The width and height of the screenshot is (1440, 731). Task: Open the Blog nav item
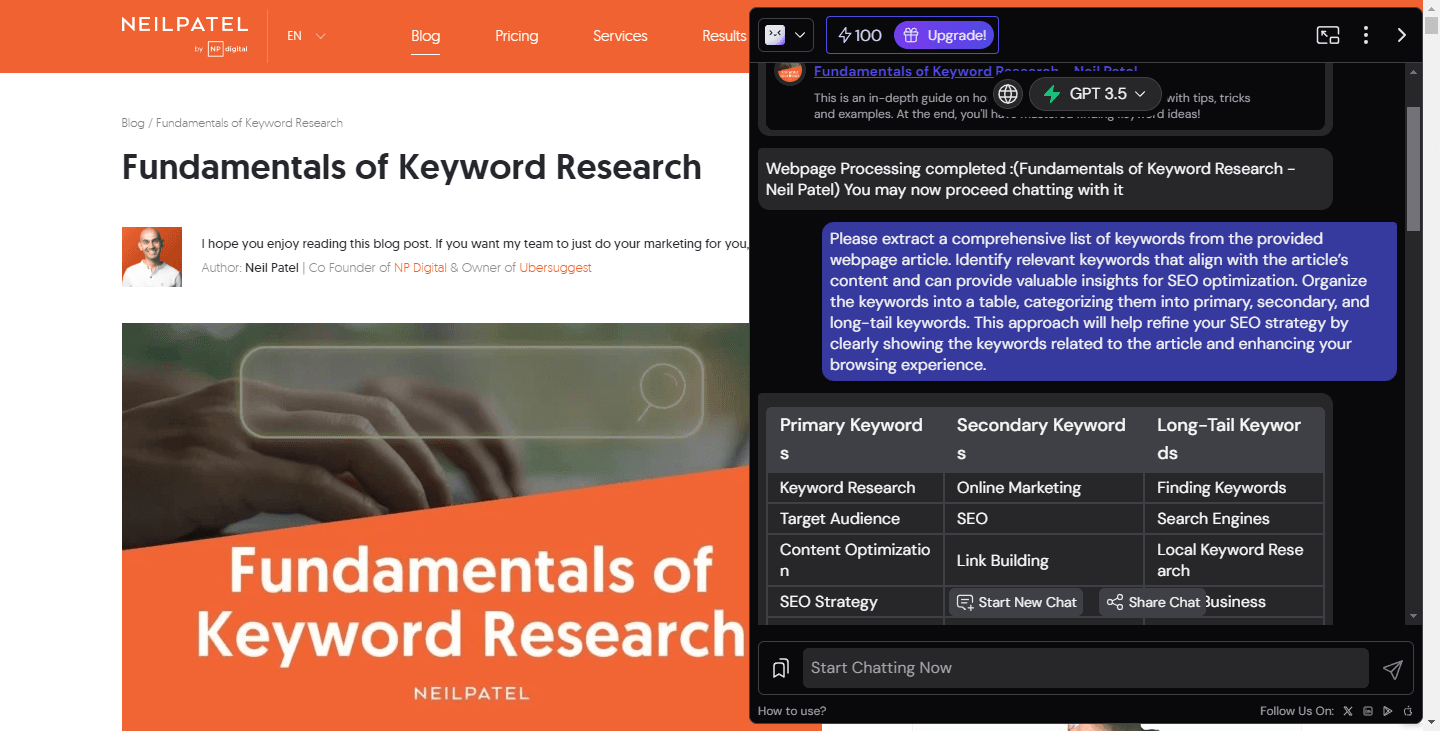[425, 36]
